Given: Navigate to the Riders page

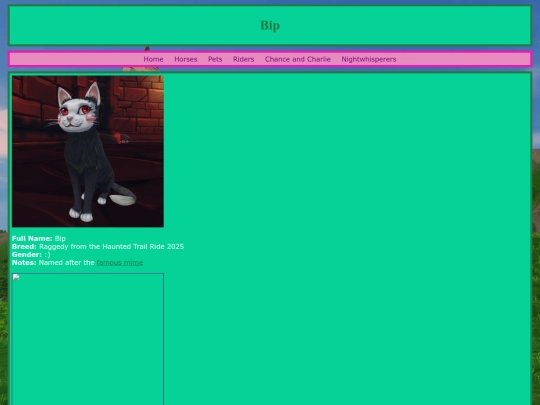Looking at the screenshot, I should pyautogui.click(x=243, y=59).
